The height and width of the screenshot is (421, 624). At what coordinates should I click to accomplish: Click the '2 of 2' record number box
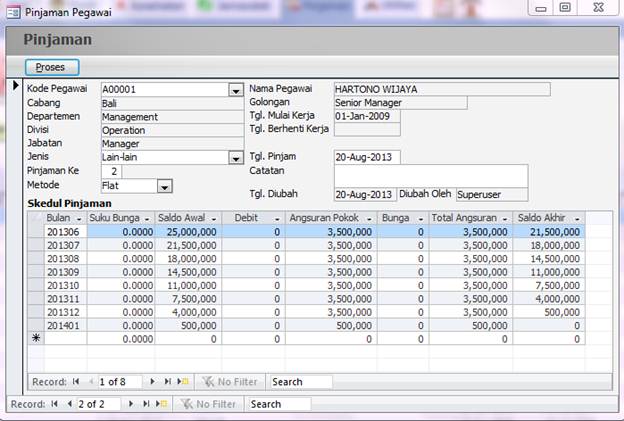pos(98,404)
